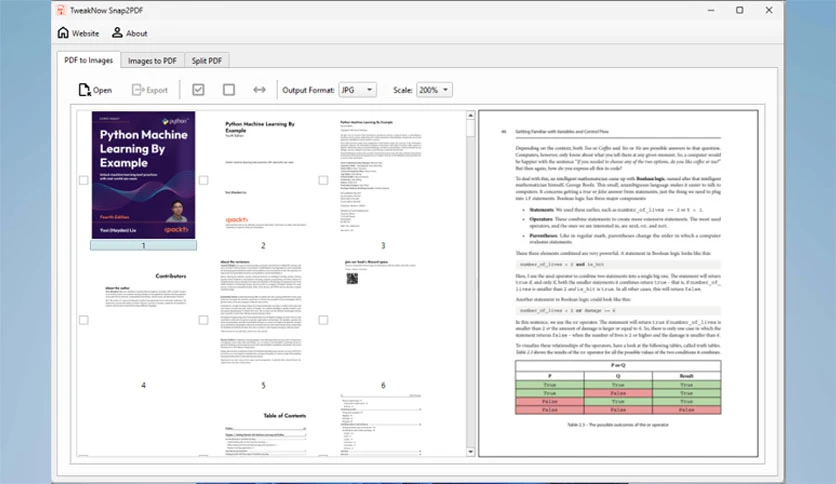The width and height of the screenshot is (836, 484).
Task: Check the box for page 6
Action: pos(323,320)
